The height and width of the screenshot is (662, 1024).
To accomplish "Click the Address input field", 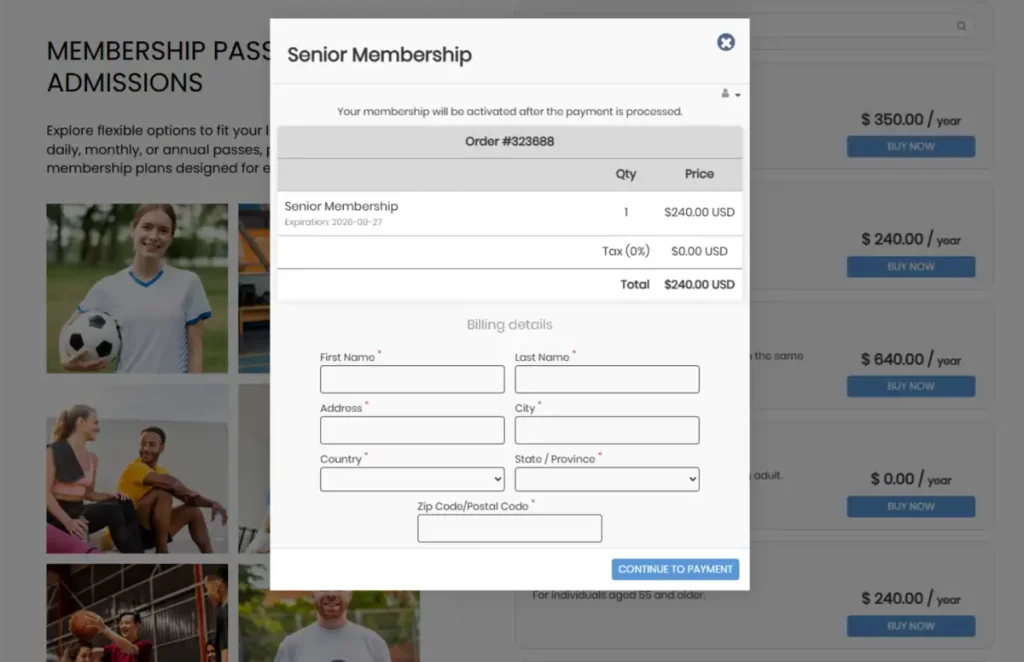I will 411,429.
